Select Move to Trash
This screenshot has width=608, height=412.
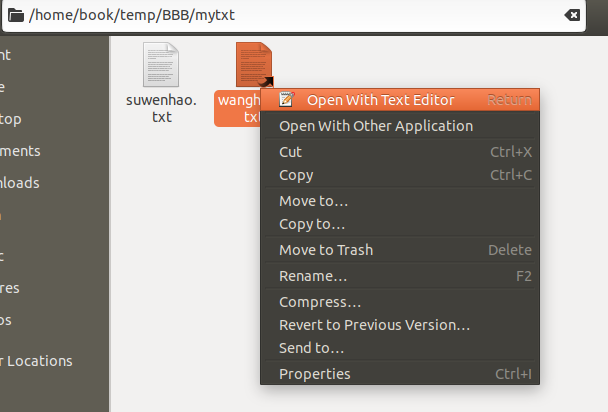click(400, 250)
